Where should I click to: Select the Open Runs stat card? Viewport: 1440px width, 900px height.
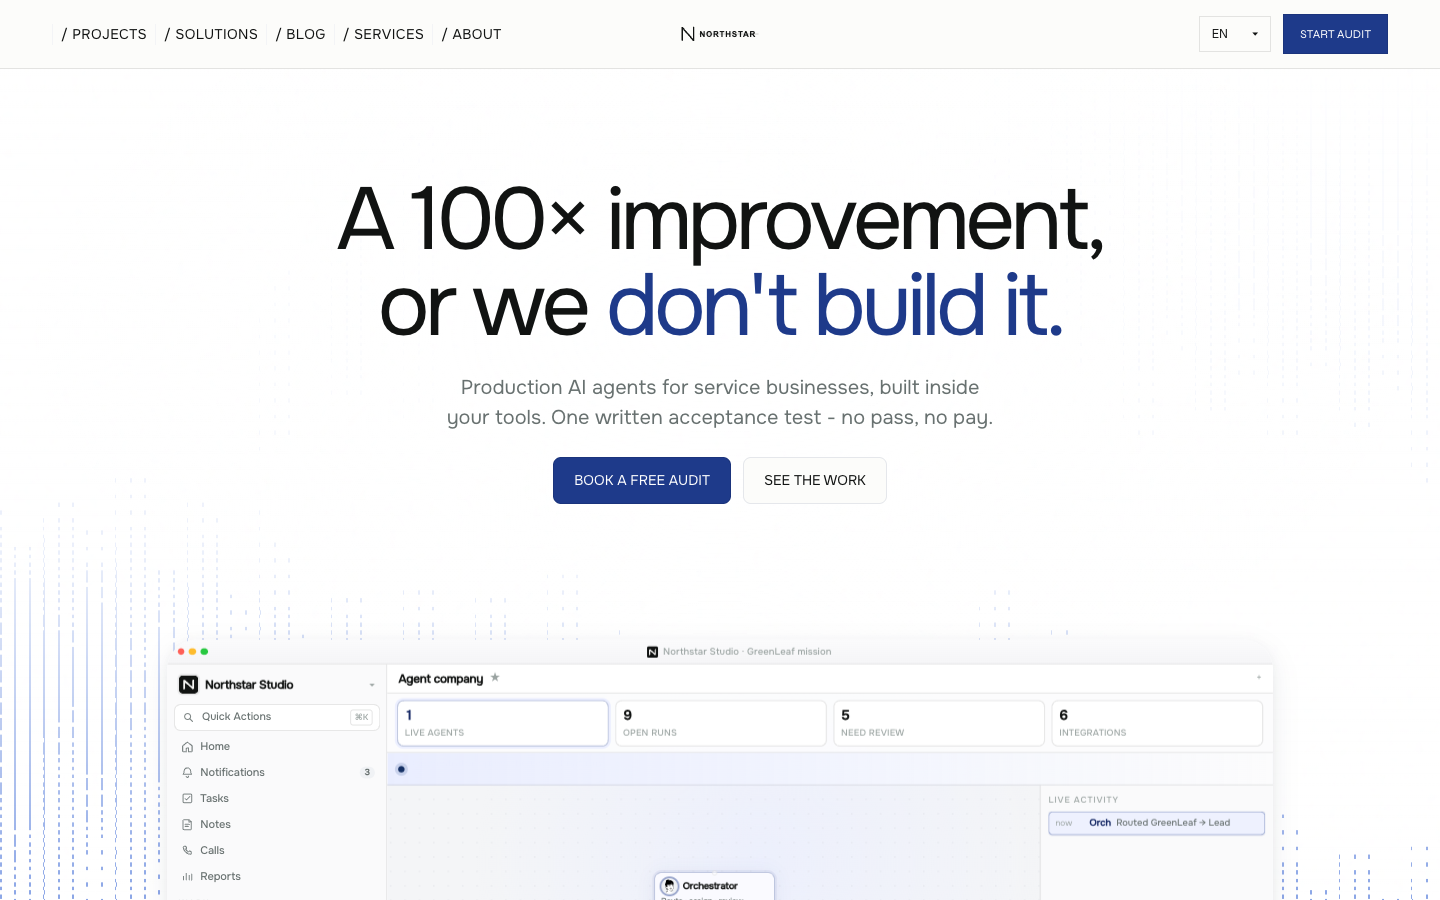(721, 723)
